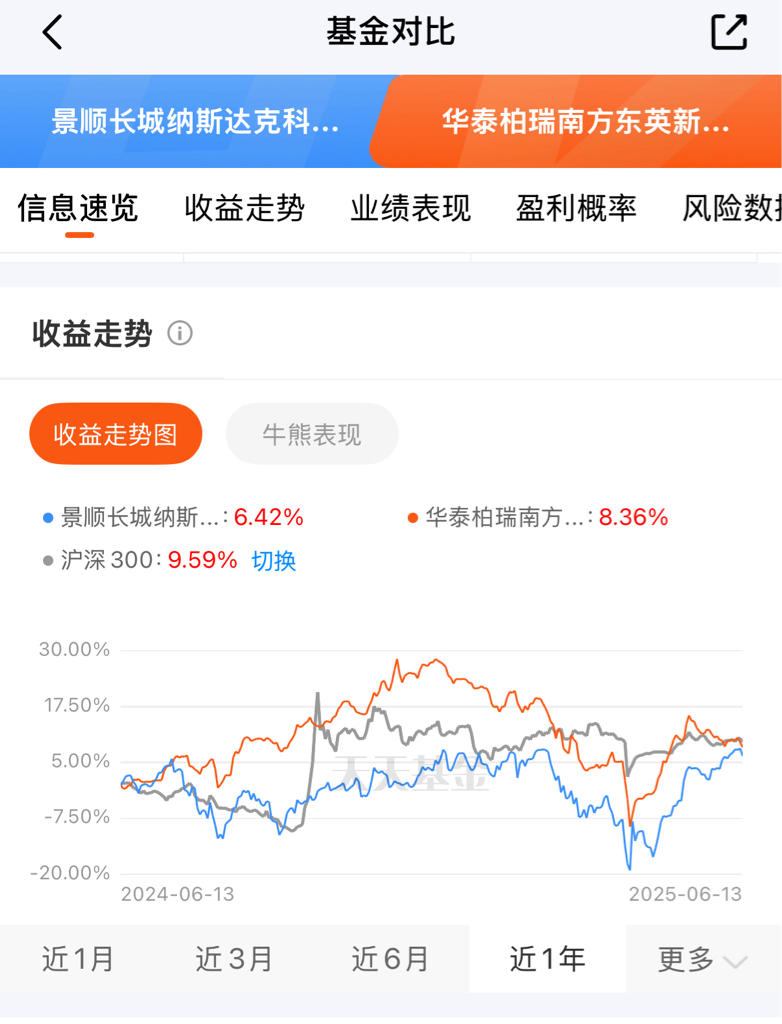Click the gray dot legend for 沪深300
782x1024 pixels.
[48, 560]
